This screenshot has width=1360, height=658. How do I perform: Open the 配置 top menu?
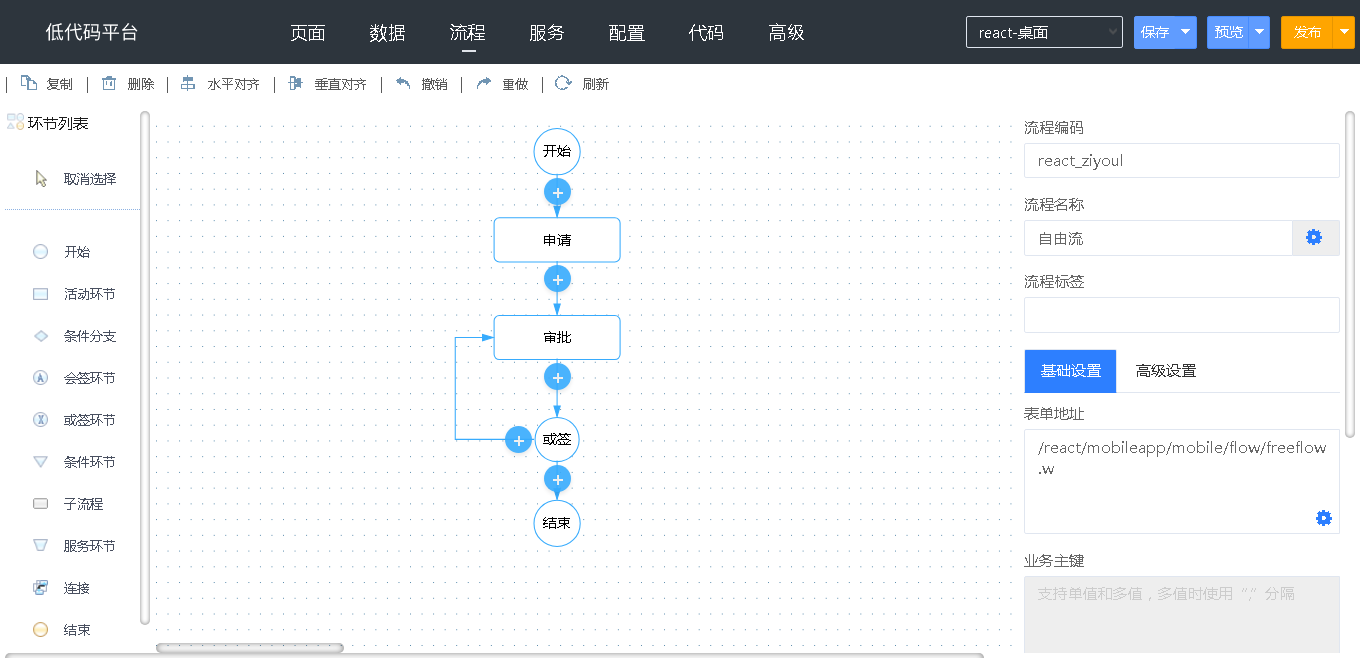click(x=627, y=32)
